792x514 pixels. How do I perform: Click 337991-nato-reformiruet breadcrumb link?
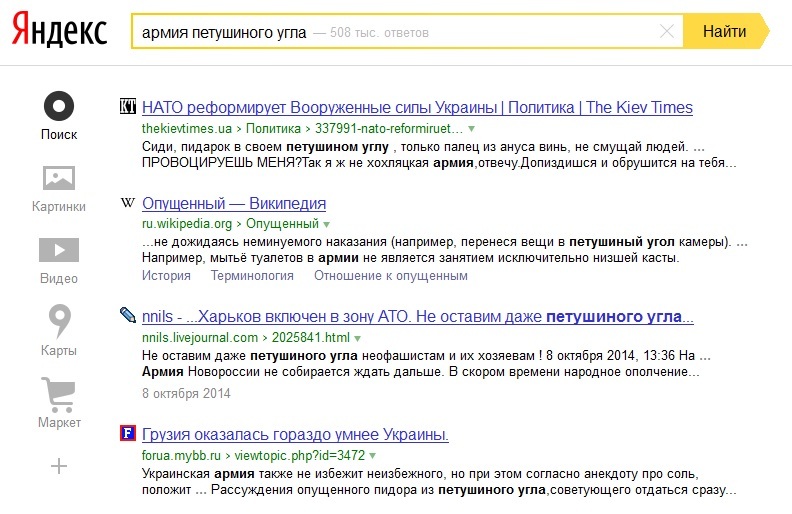pyautogui.click(x=388, y=129)
